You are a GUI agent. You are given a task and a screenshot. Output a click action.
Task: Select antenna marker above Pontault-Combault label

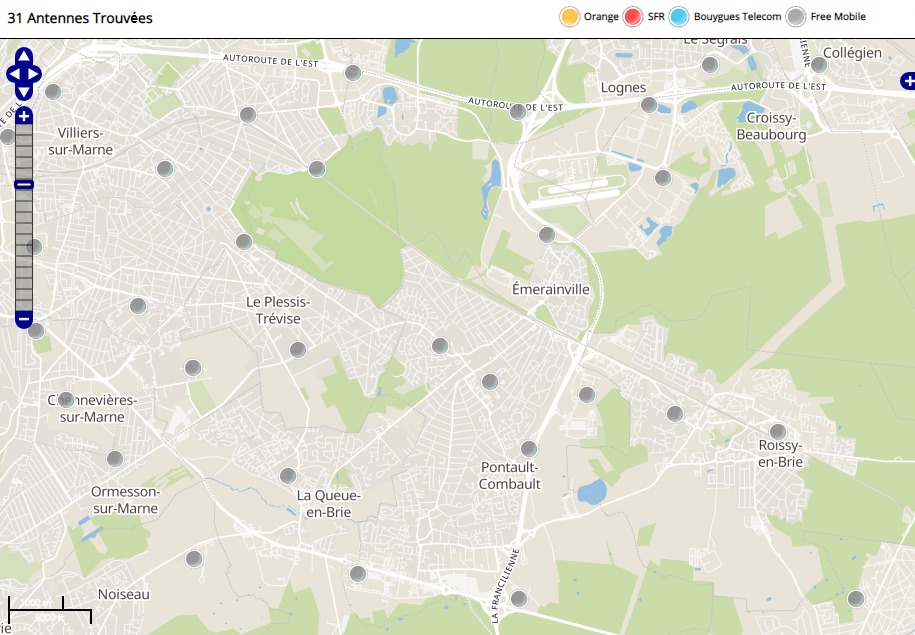(x=529, y=449)
